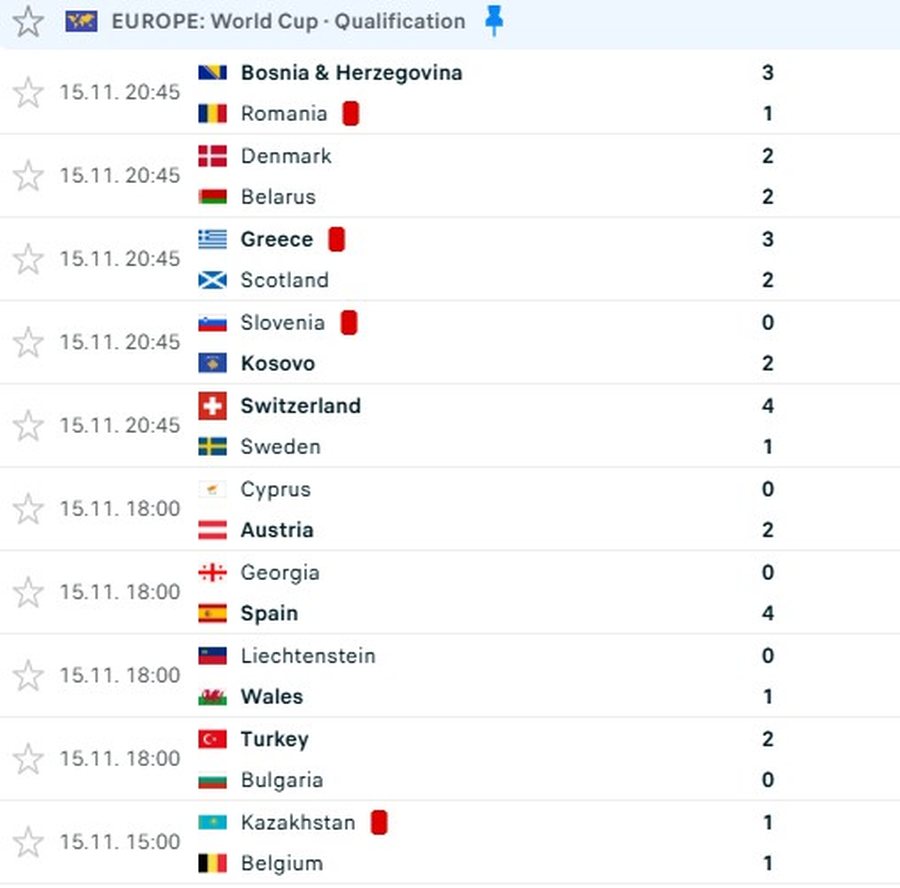
Task: Click Kazakhstan's red card icon
Action: coord(378,822)
